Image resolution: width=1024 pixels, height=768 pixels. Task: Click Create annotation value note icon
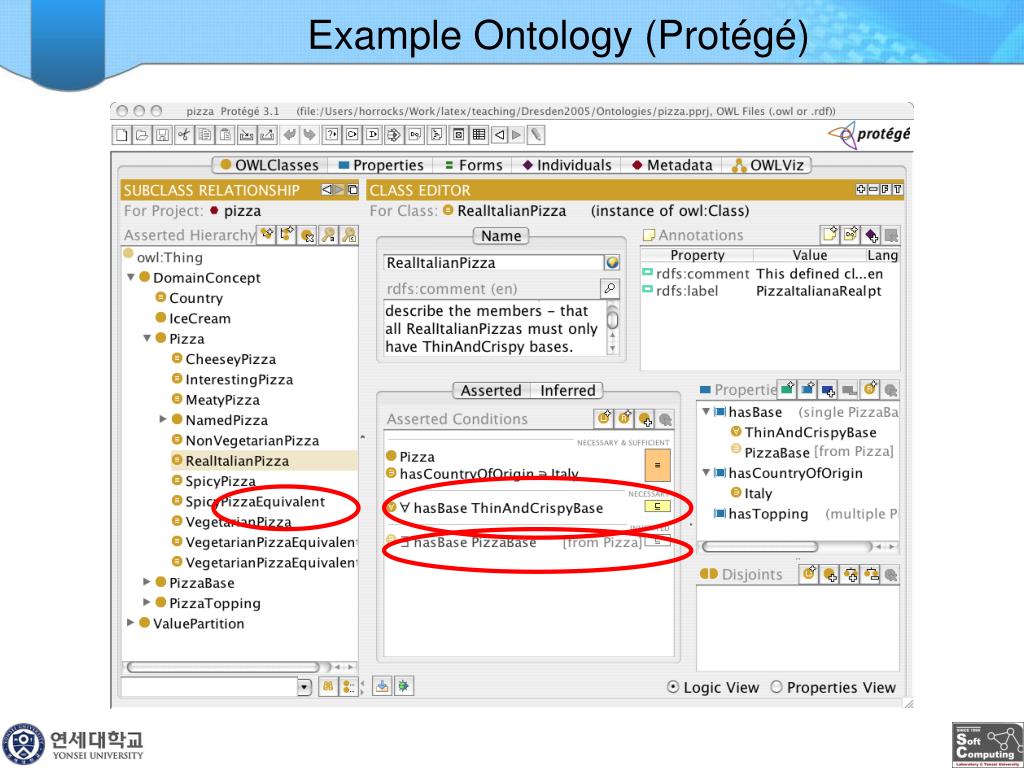(829, 234)
